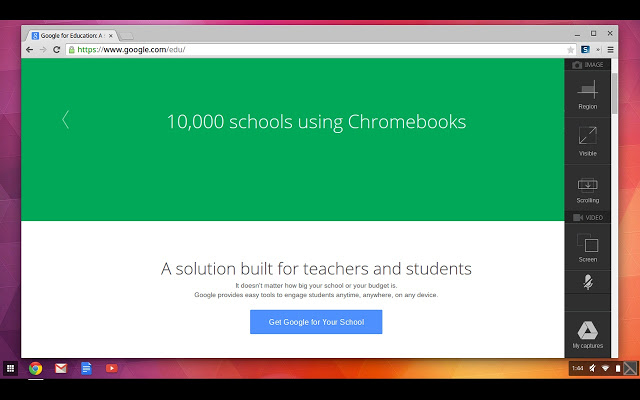Click the blue S extension icon

(x=585, y=50)
